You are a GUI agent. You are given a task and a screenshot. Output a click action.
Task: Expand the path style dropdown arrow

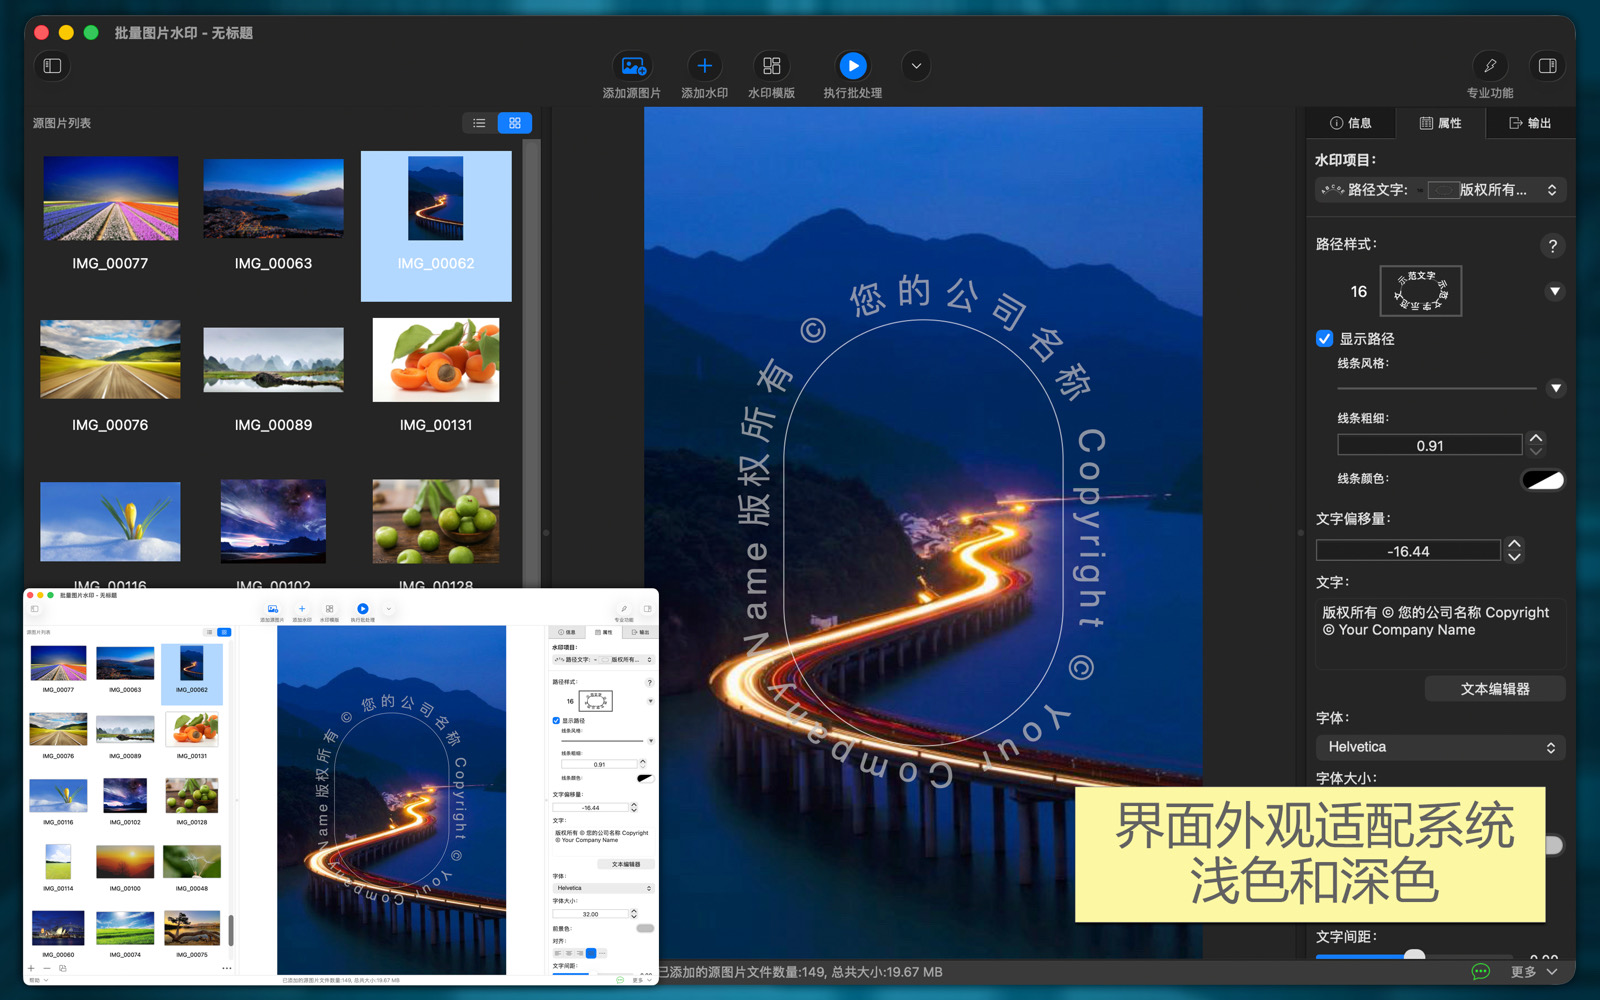point(1554,292)
